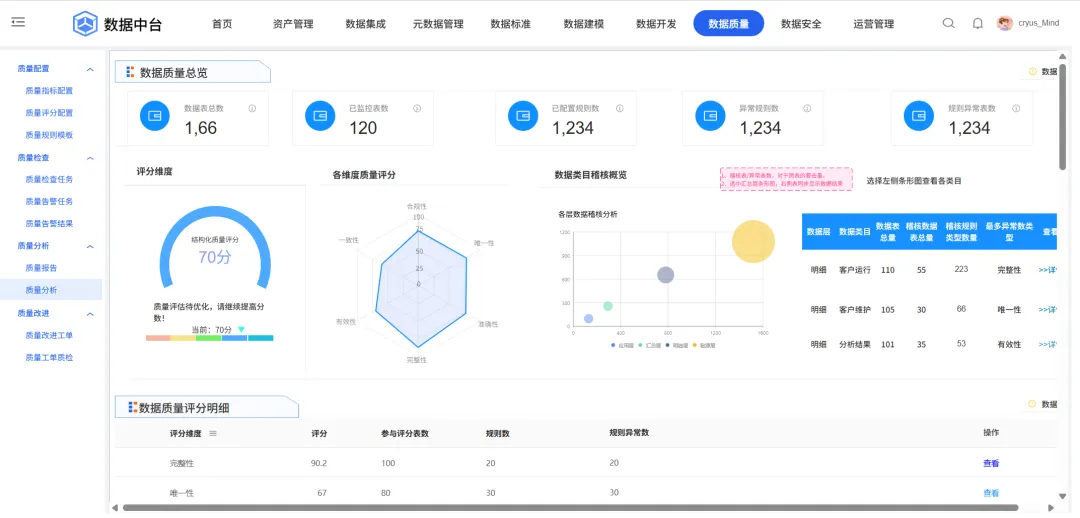
Task: Select the active 数据质量 tab
Action: click(729, 23)
